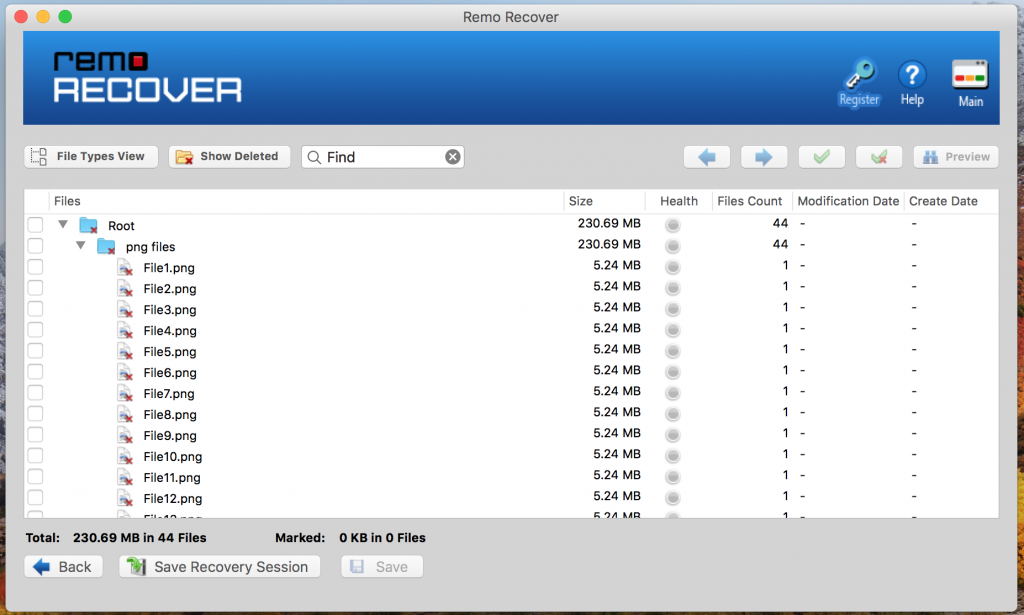Click File8.png file icon
Image resolution: width=1024 pixels, height=615 pixels.
pyautogui.click(x=125, y=414)
